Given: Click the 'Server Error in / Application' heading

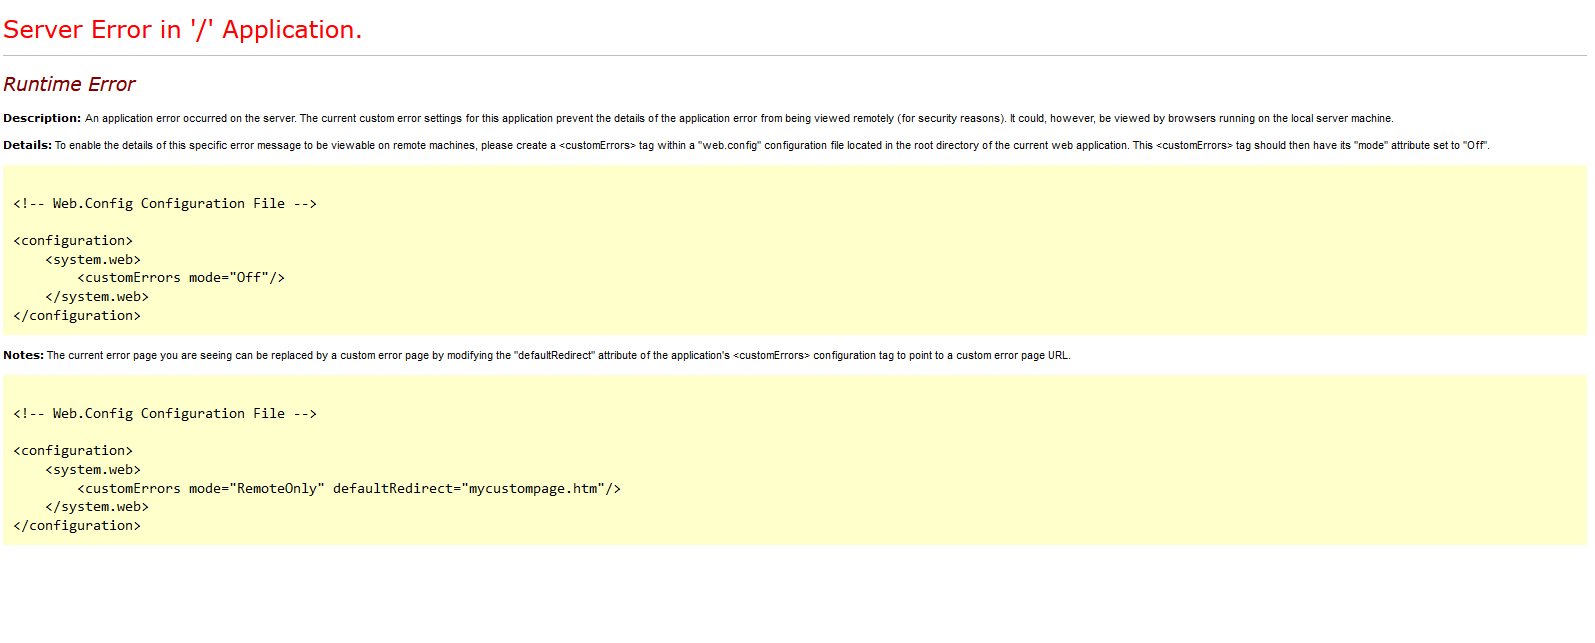Looking at the screenshot, I should coord(182,30).
